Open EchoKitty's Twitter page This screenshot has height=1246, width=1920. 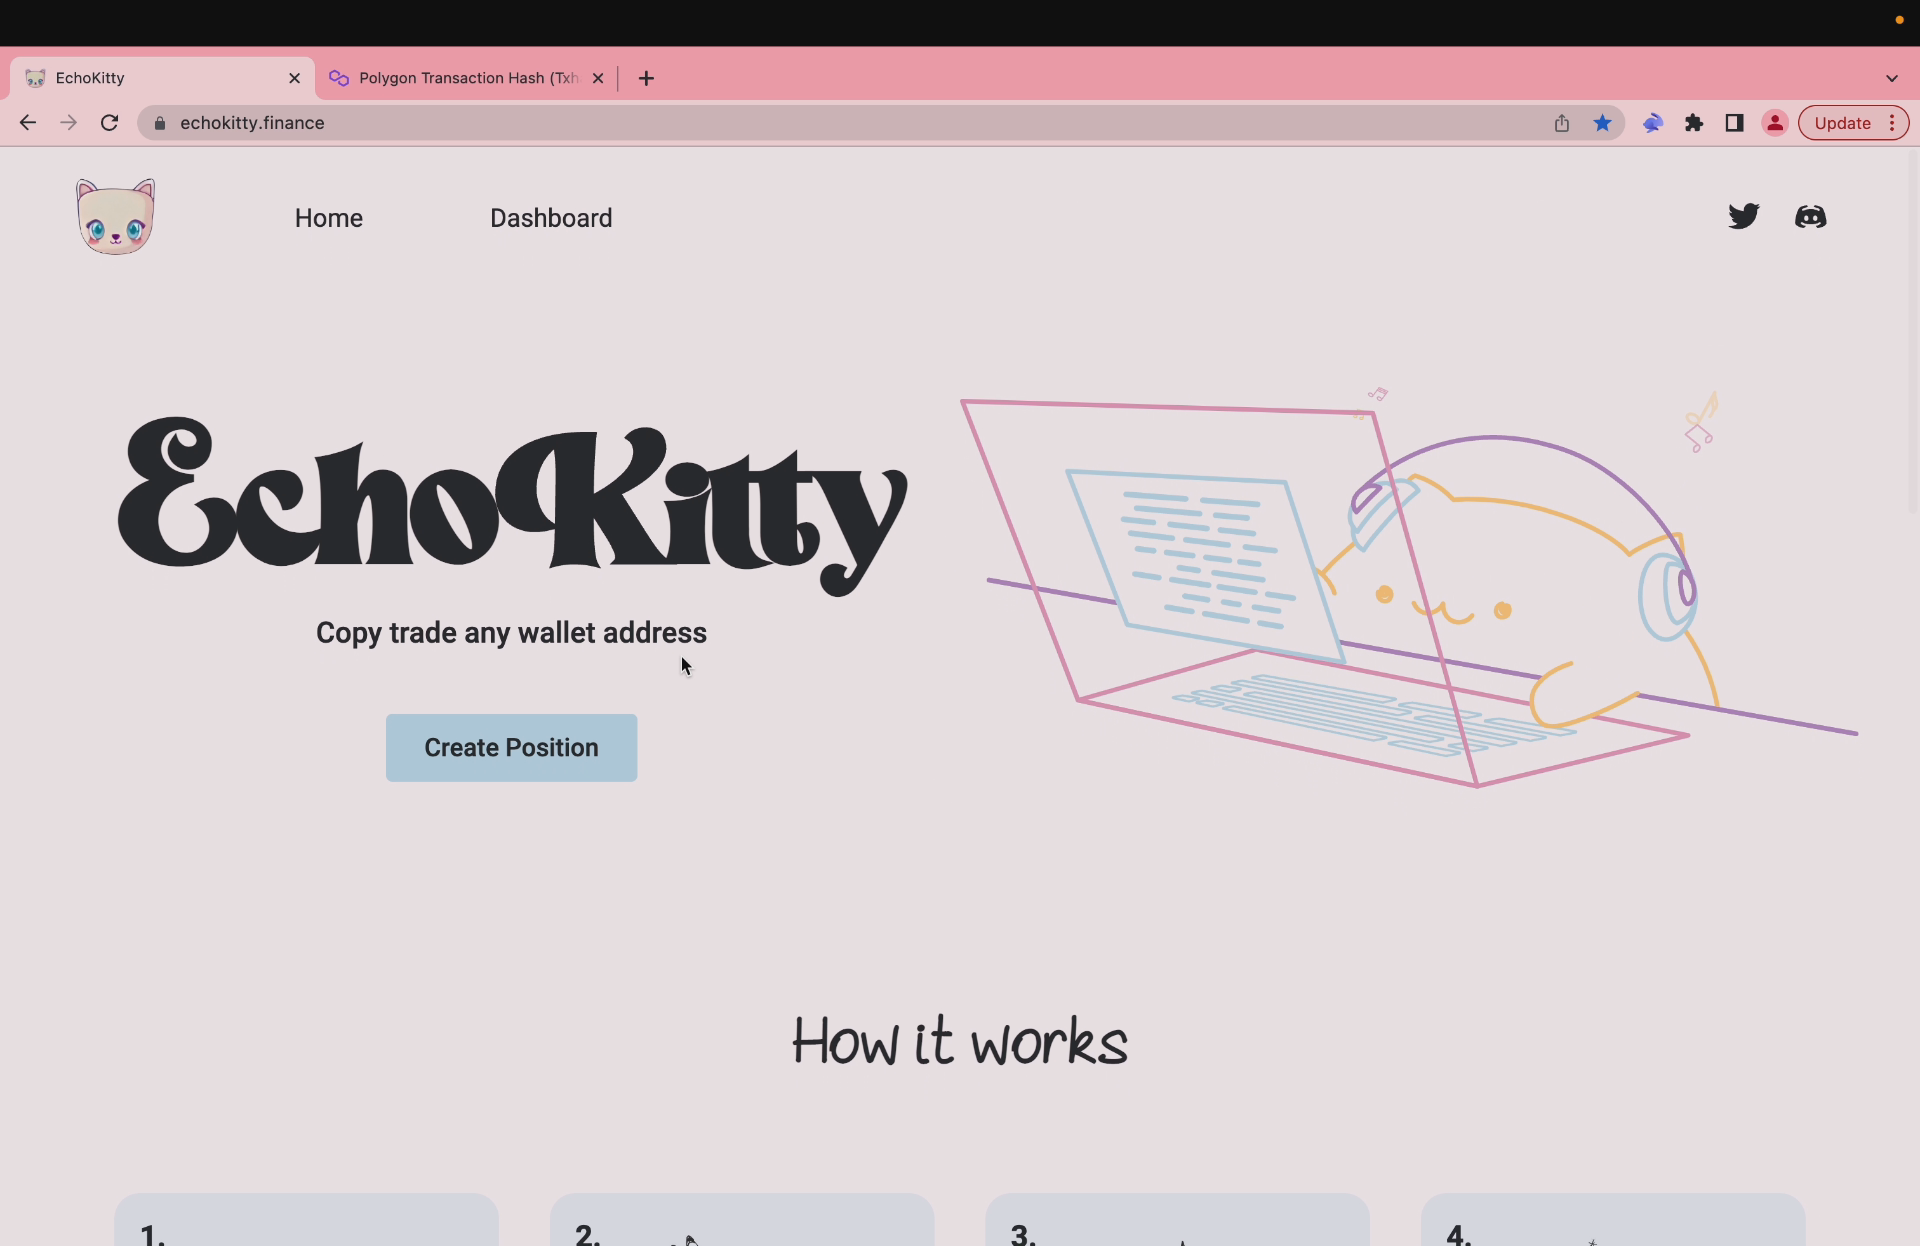coord(1743,216)
